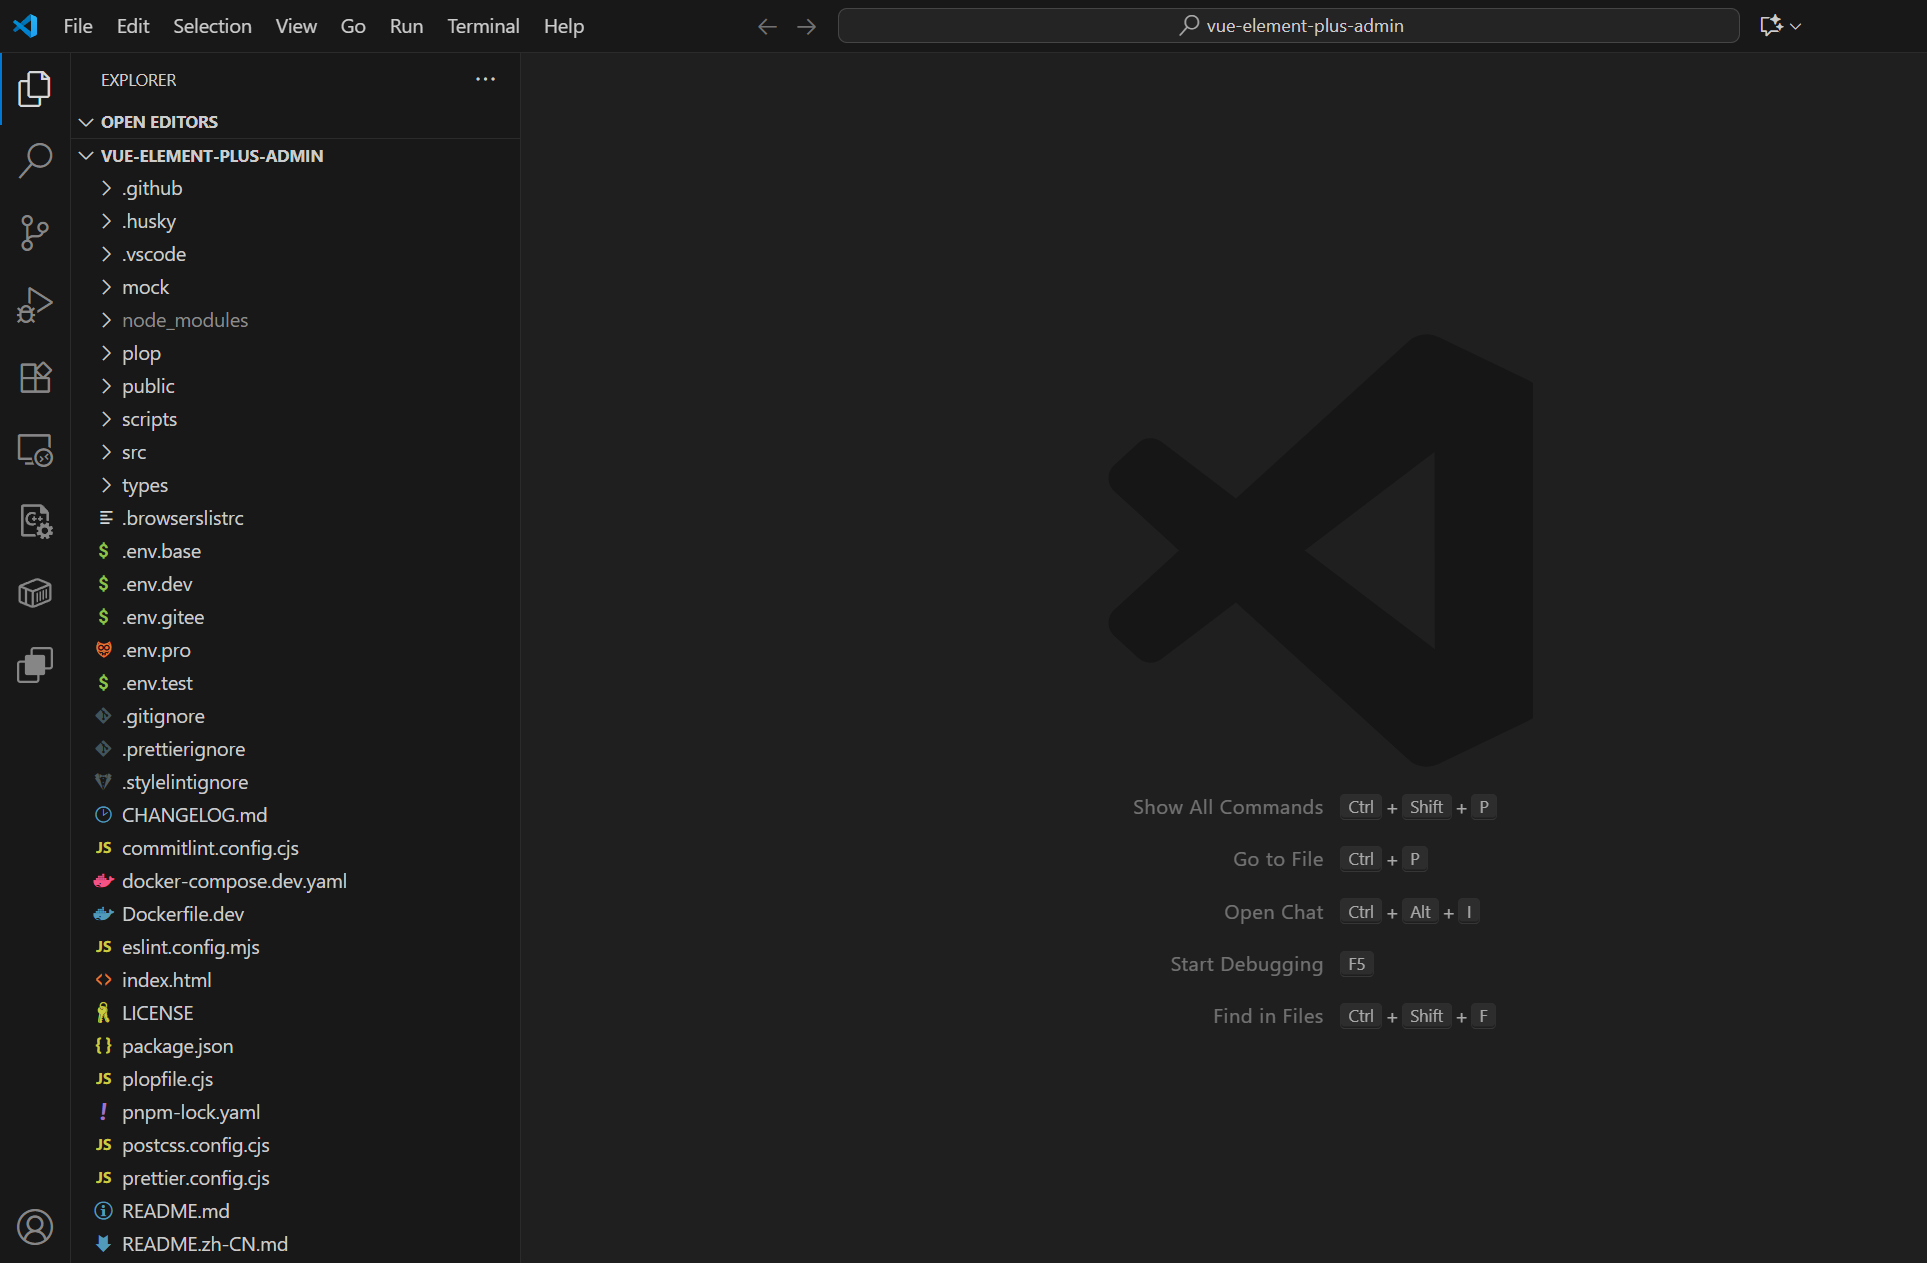Go forward using the right arrow
The width and height of the screenshot is (1927, 1263).
click(x=806, y=26)
